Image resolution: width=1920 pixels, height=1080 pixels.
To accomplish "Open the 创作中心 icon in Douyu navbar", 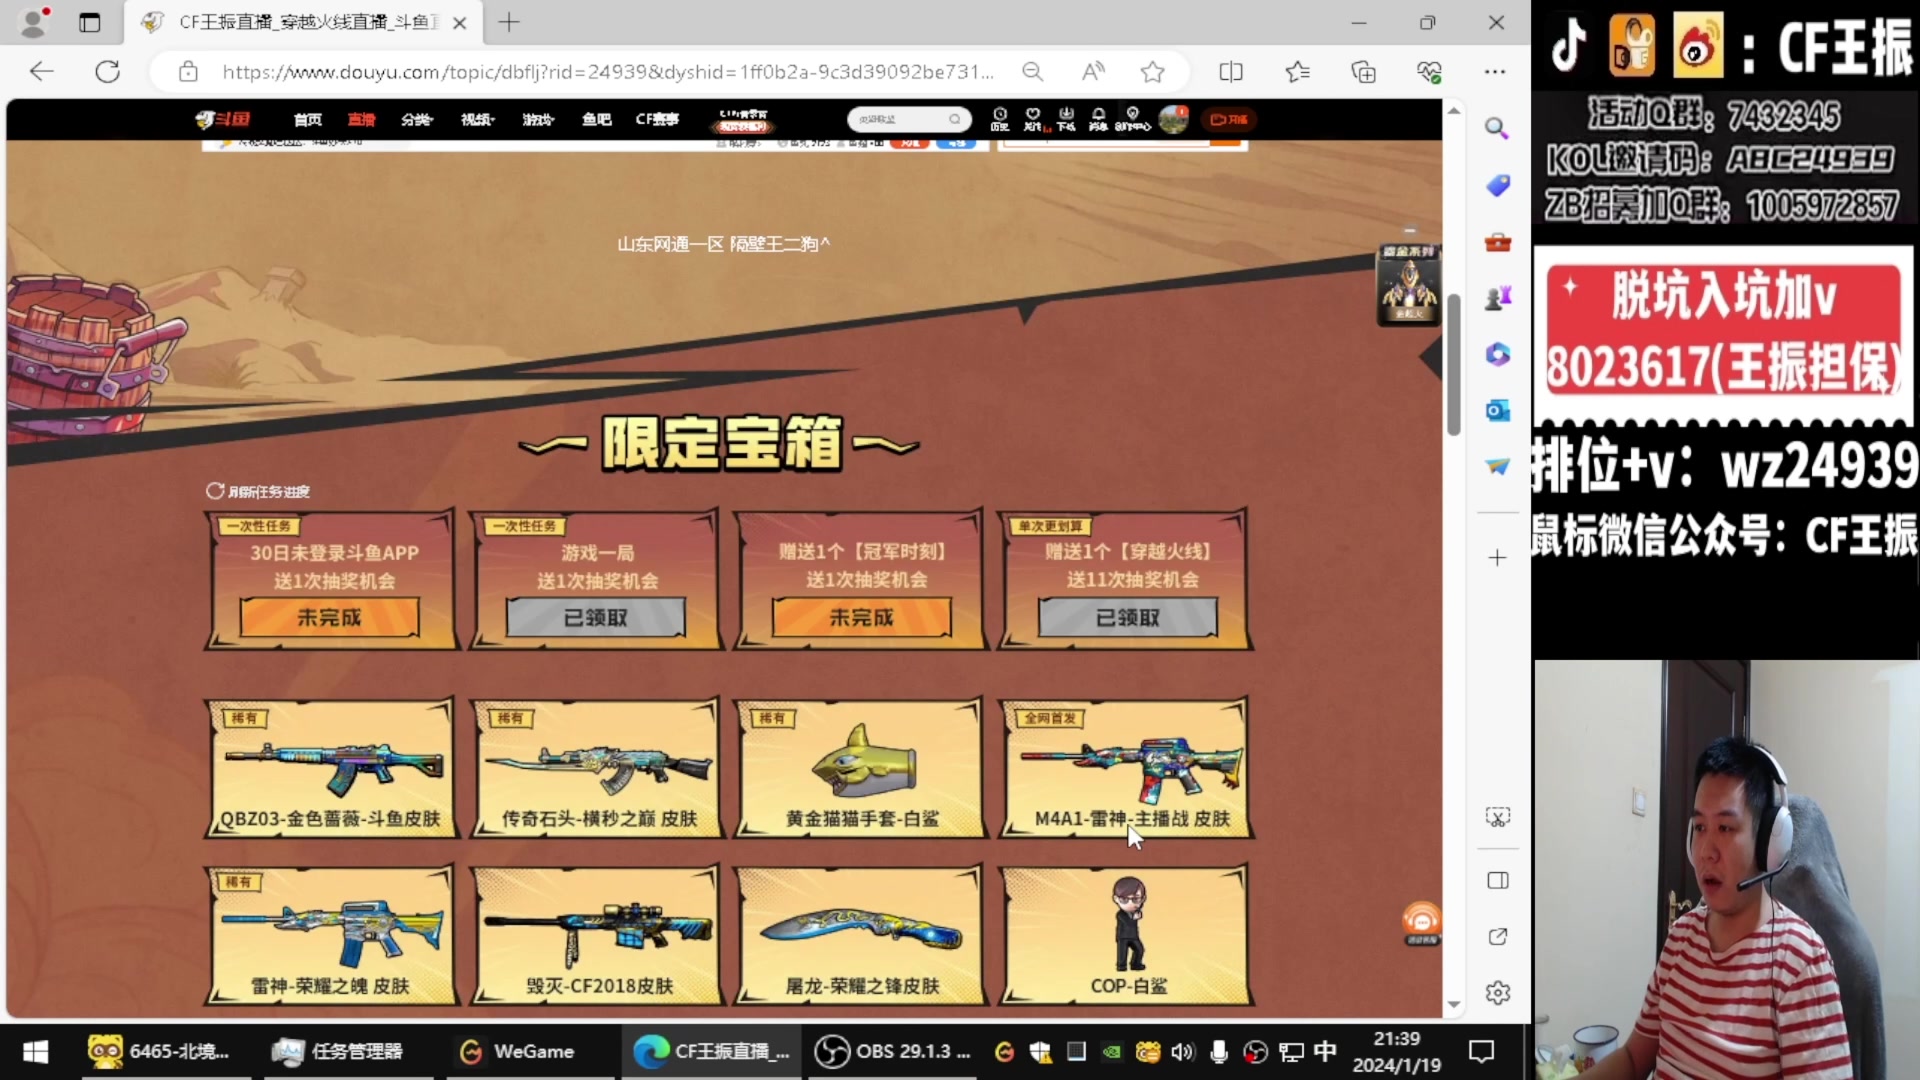I will (1132, 119).
